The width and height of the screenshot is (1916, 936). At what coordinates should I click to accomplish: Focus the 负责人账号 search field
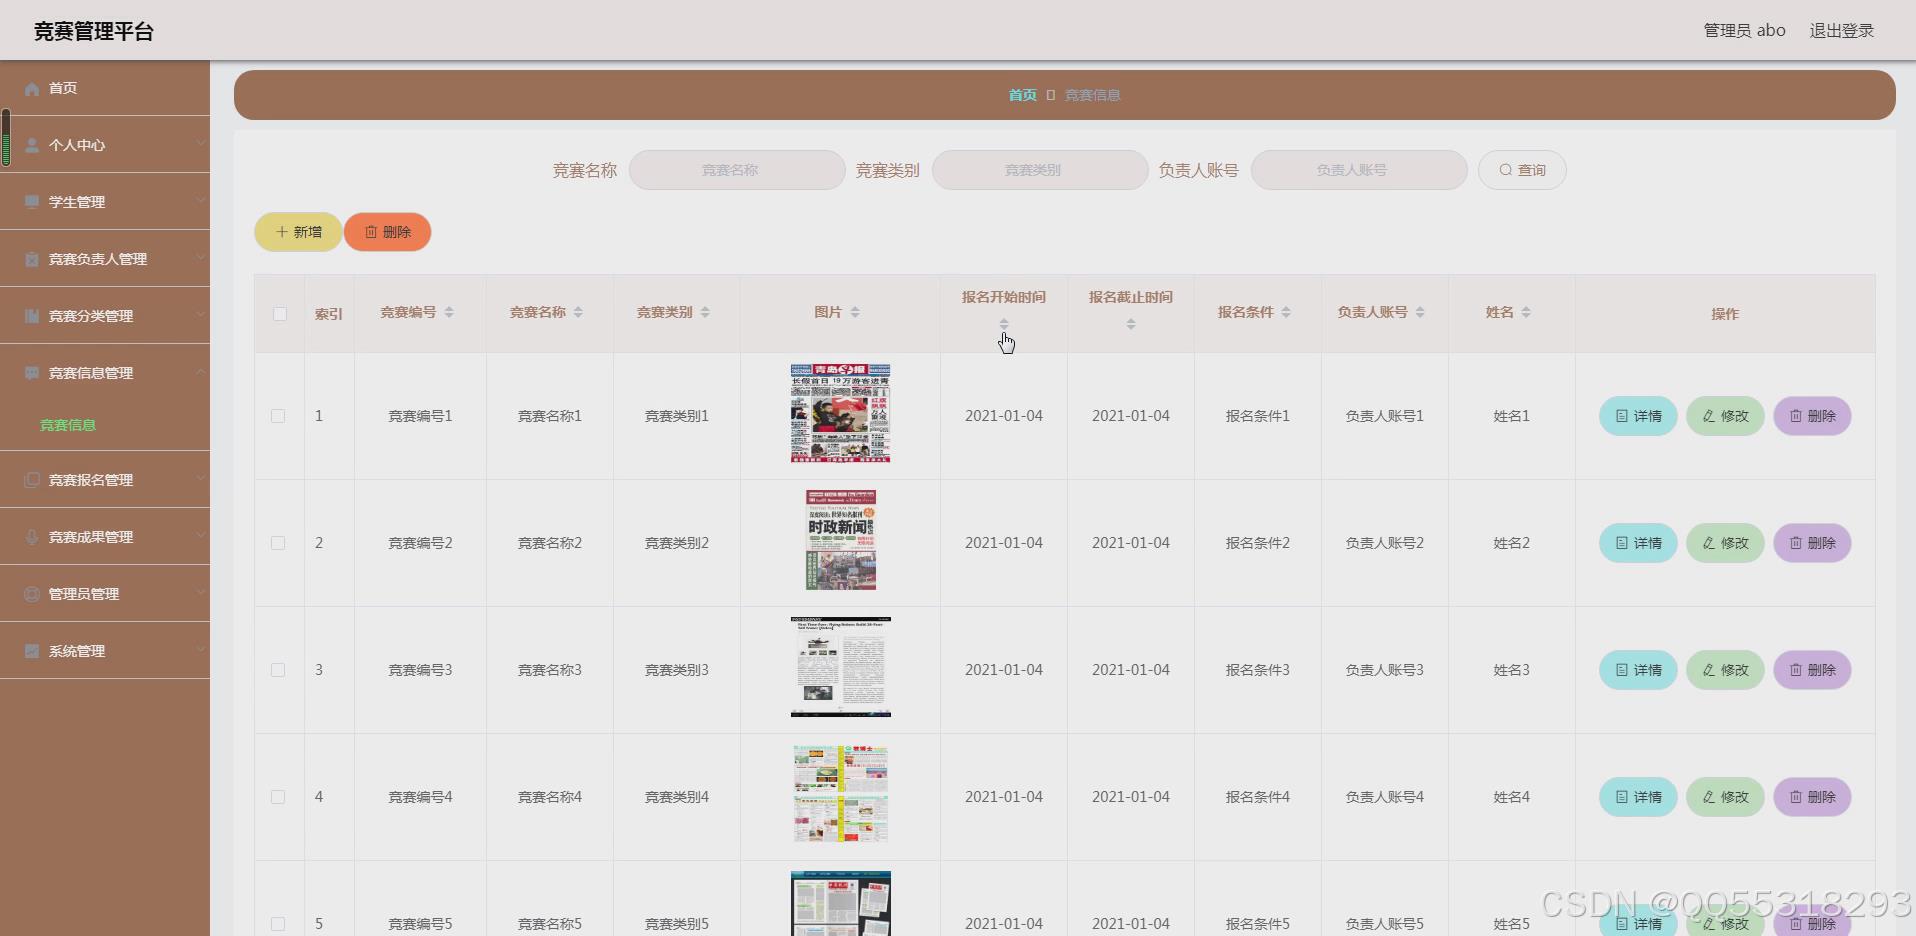pyautogui.click(x=1359, y=170)
